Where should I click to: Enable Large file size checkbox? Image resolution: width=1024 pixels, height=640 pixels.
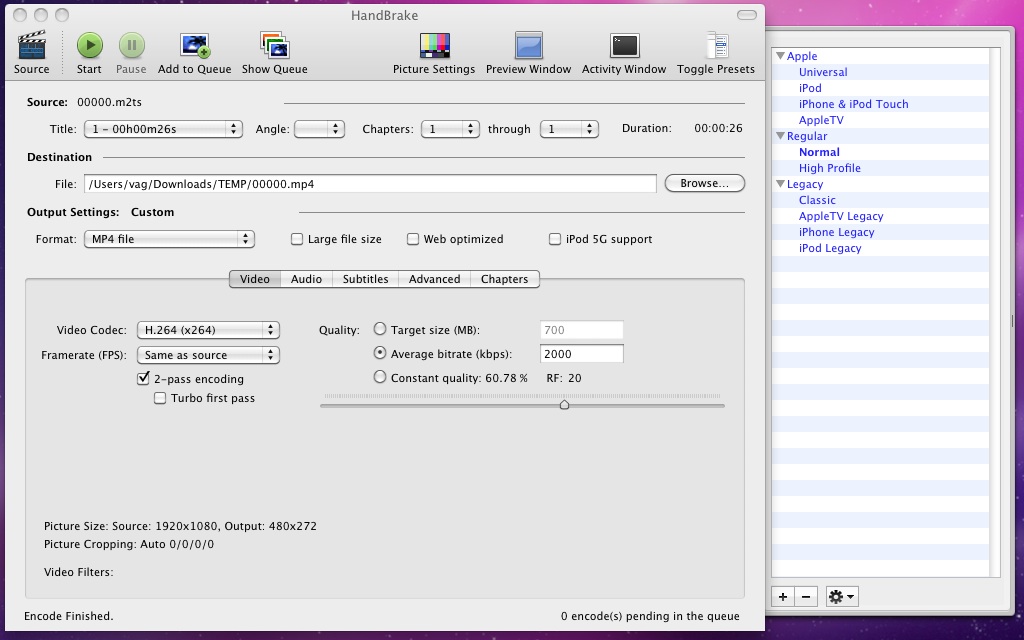296,239
